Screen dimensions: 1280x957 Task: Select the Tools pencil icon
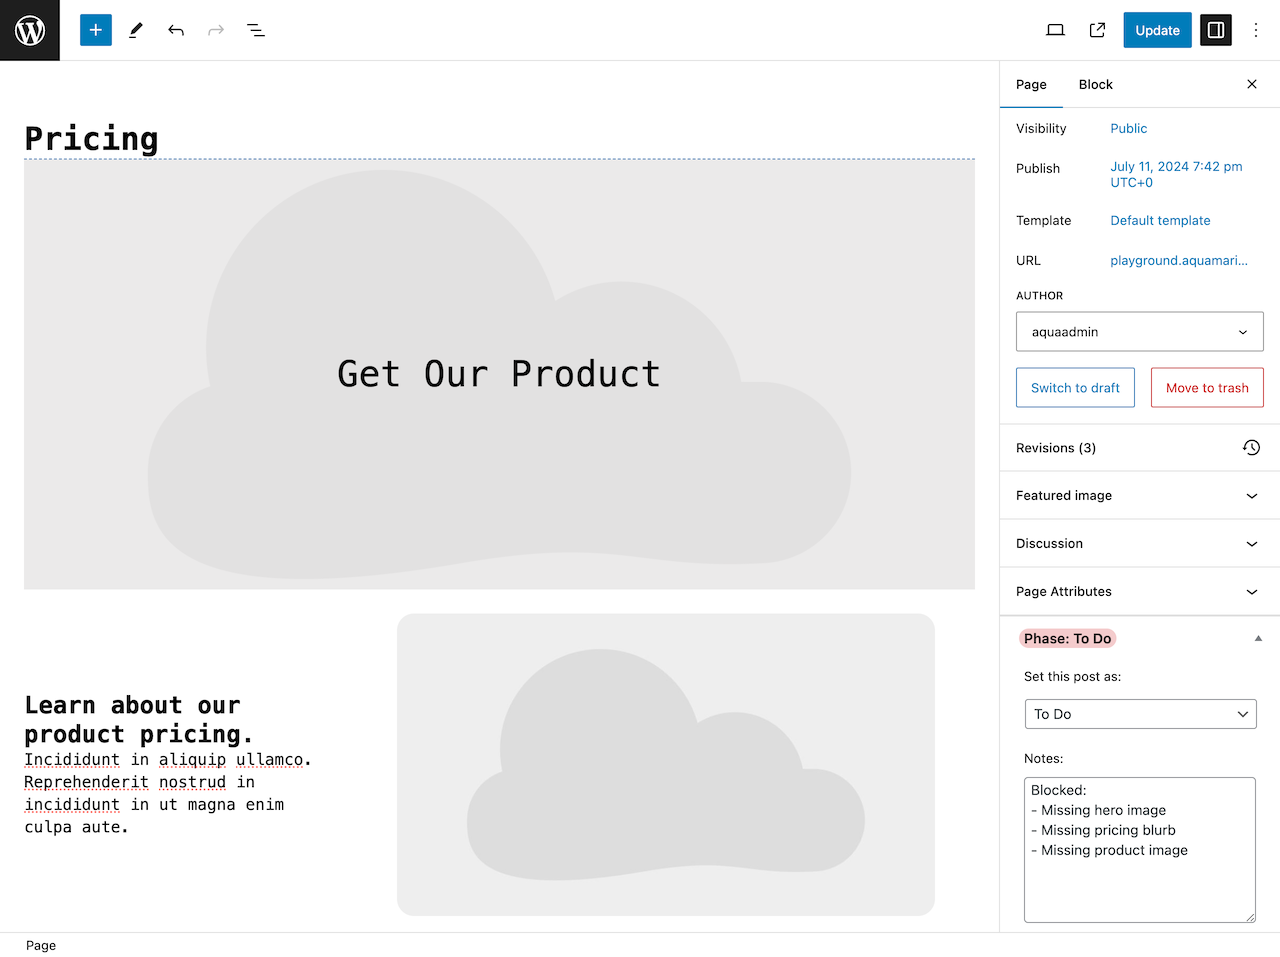(136, 30)
